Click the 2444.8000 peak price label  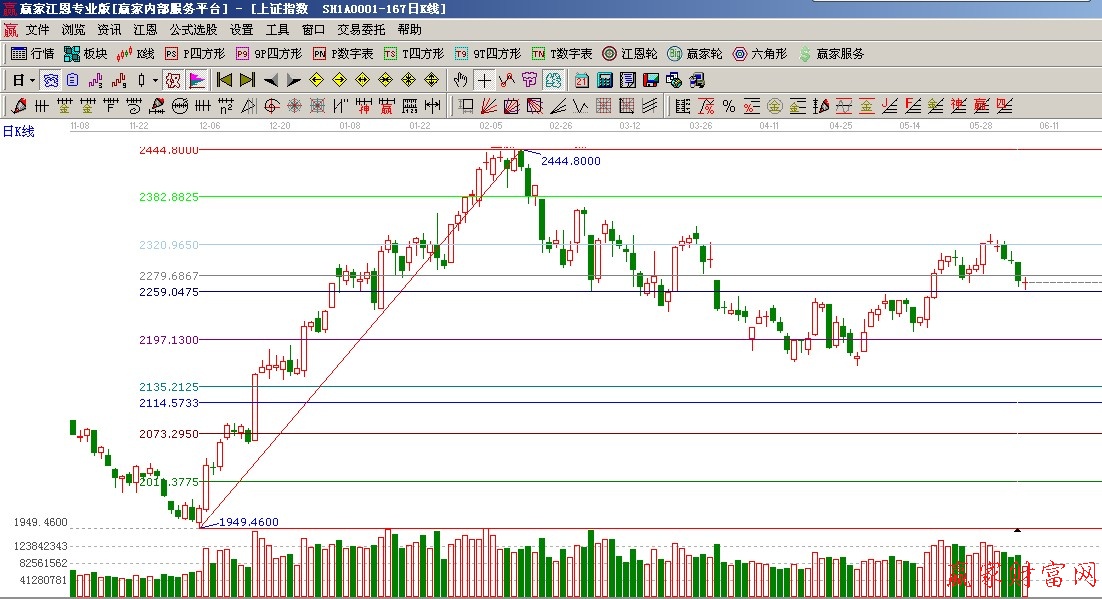coord(570,161)
